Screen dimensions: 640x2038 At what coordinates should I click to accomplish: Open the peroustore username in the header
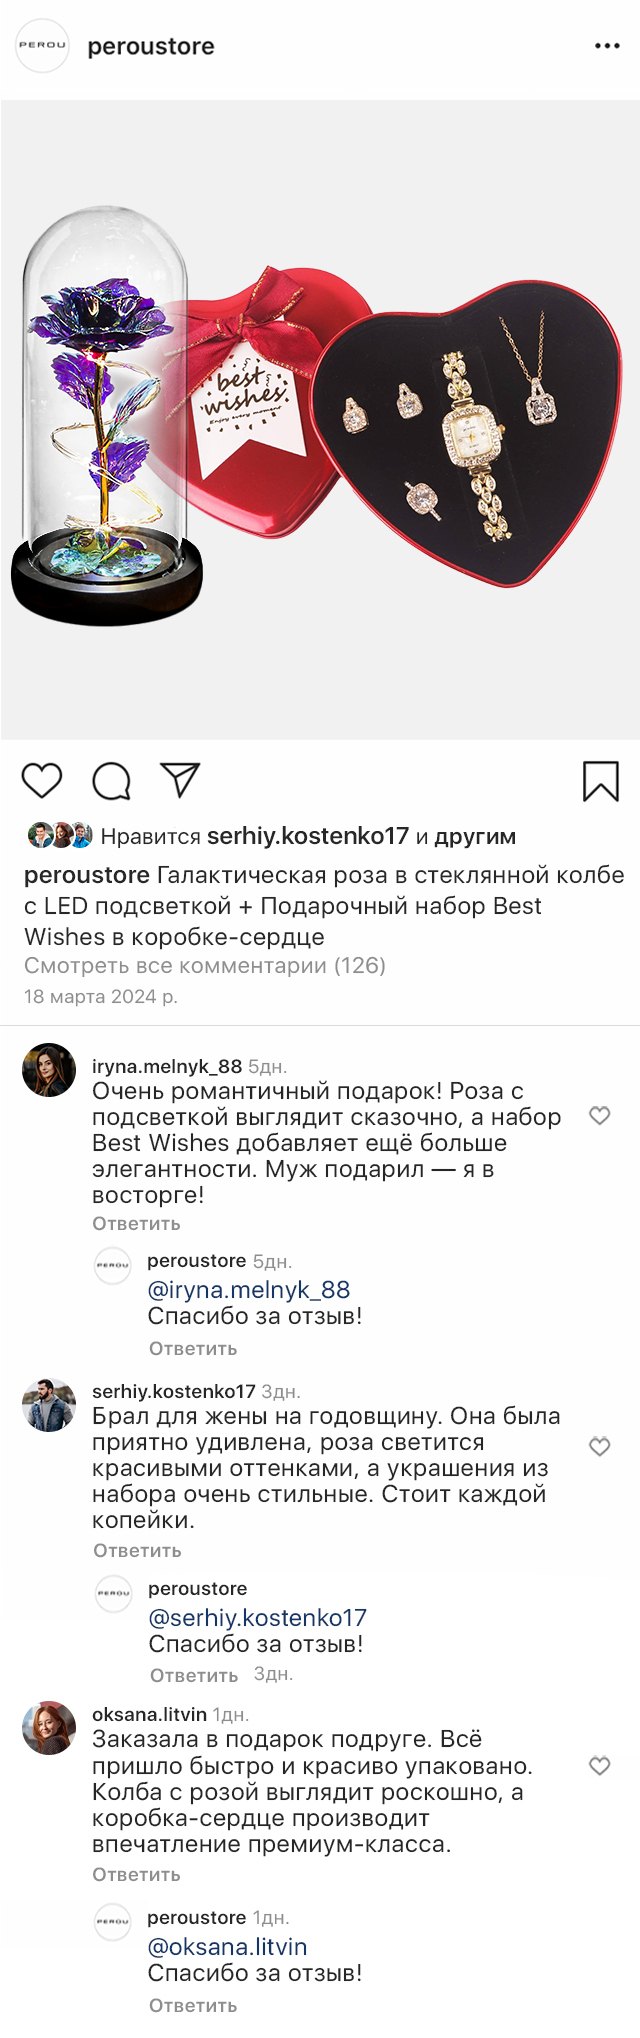pyautogui.click(x=151, y=47)
